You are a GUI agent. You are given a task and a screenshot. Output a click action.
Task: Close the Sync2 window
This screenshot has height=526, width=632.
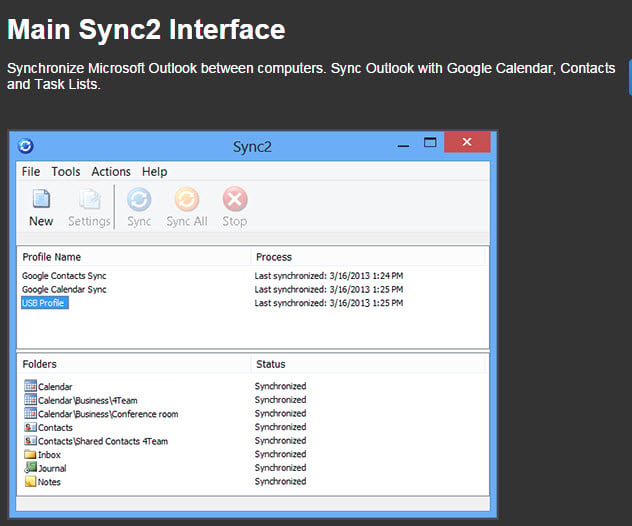pos(467,142)
